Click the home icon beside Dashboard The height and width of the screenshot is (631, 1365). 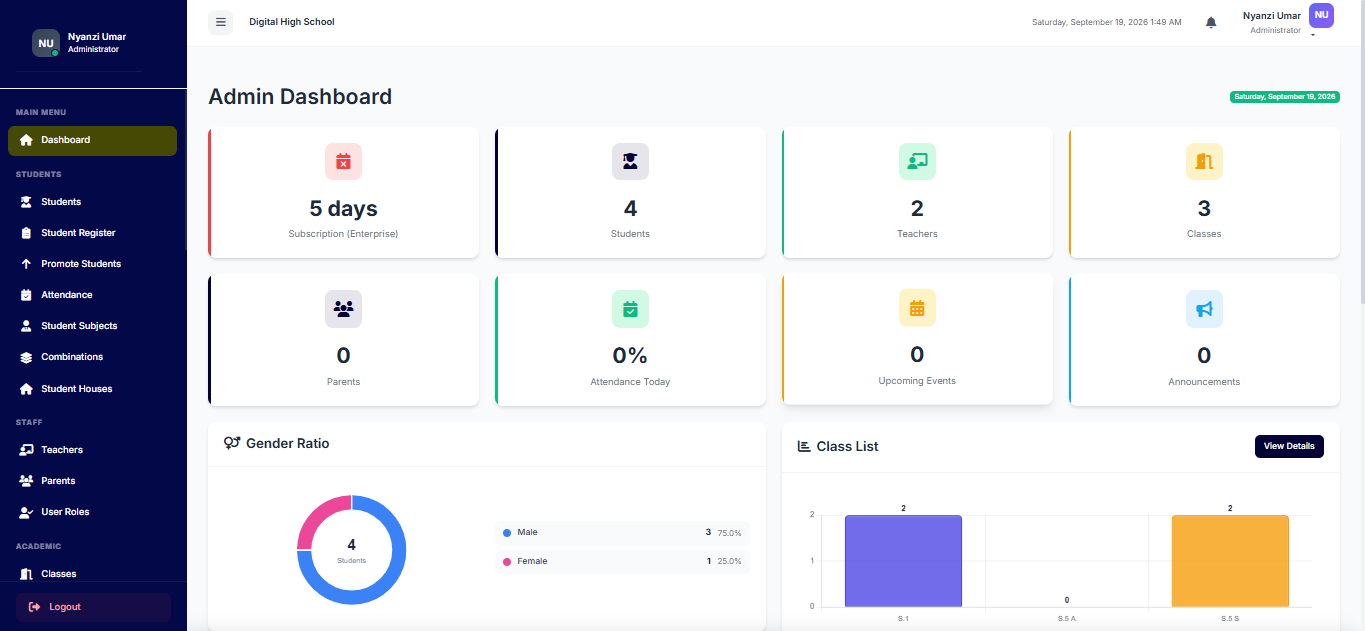pos(26,140)
